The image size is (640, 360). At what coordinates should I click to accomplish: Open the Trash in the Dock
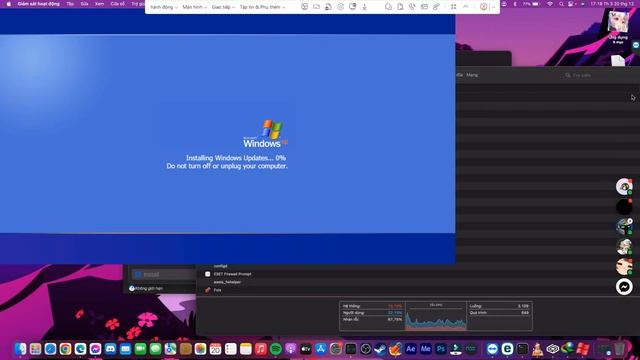tap(620, 349)
